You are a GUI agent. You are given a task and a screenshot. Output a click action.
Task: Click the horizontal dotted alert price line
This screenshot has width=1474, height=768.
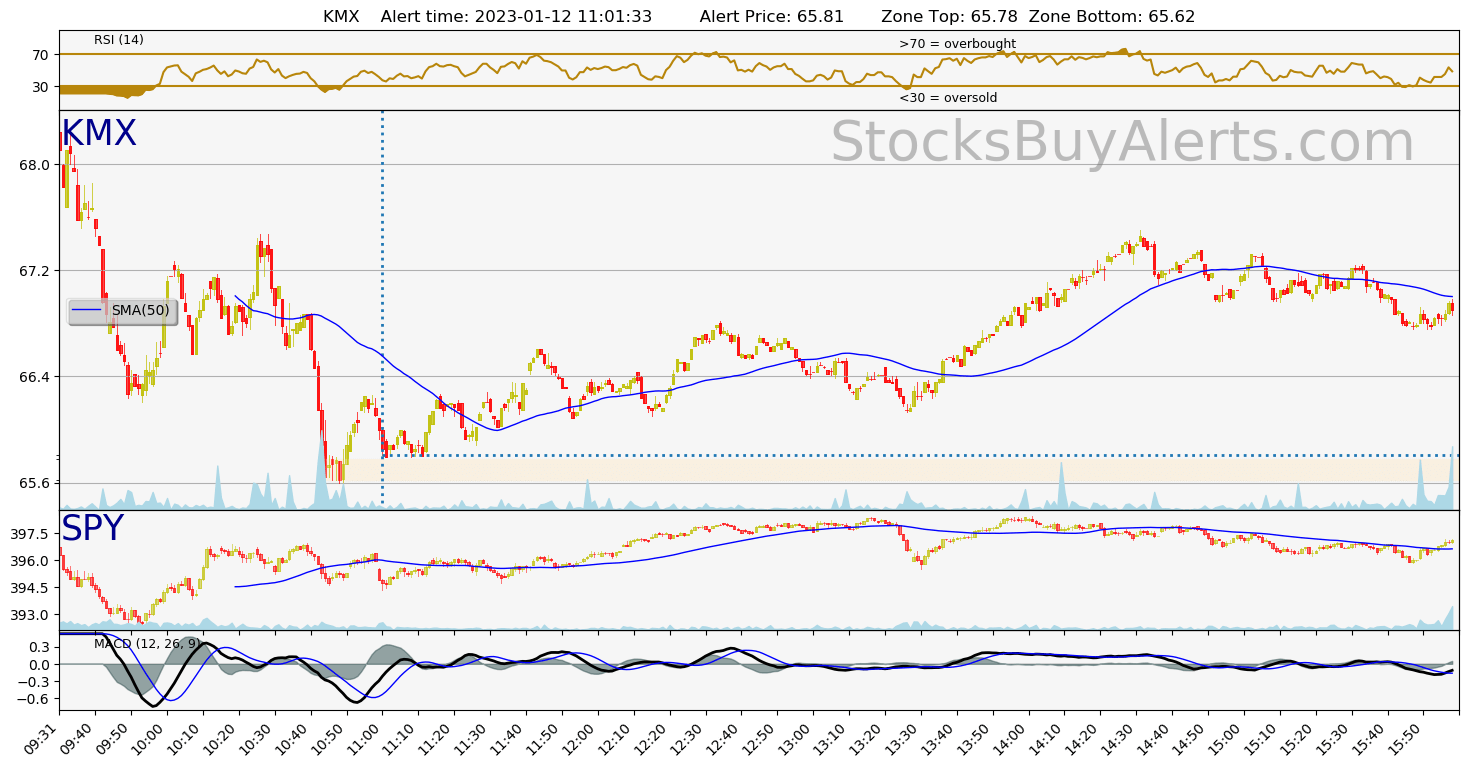click(918, 456)
